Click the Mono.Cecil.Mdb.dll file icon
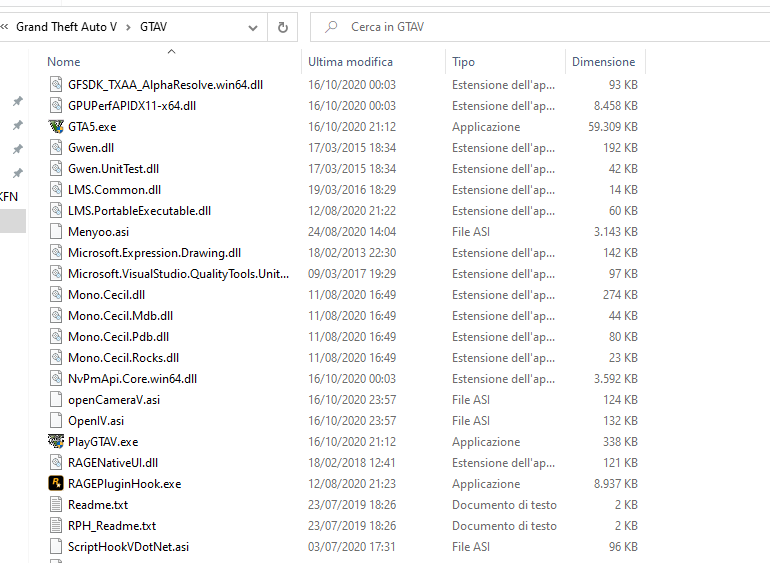Image resolution: width=770 pixels, height=563 pixels. click(56, 316)
